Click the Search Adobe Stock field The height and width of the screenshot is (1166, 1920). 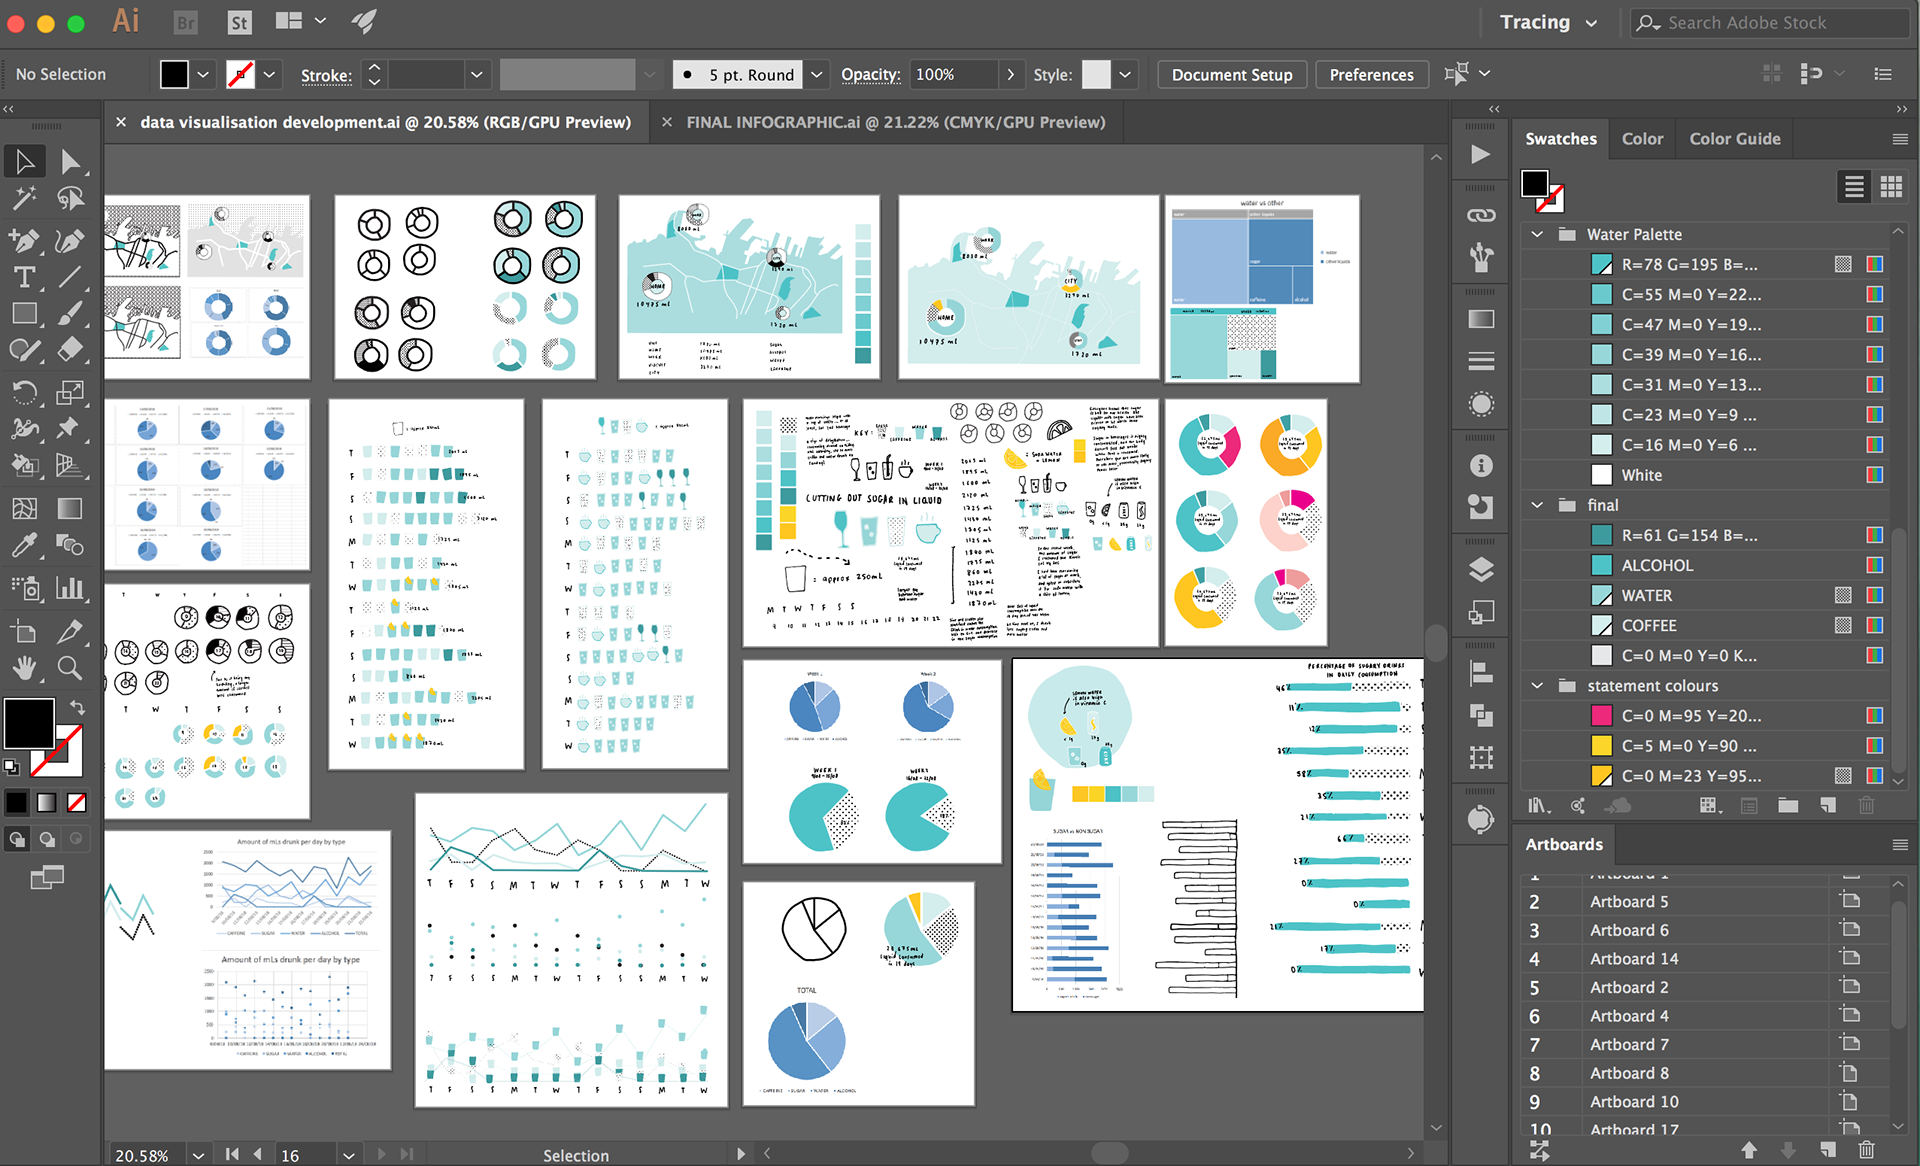pos(1770,22)
